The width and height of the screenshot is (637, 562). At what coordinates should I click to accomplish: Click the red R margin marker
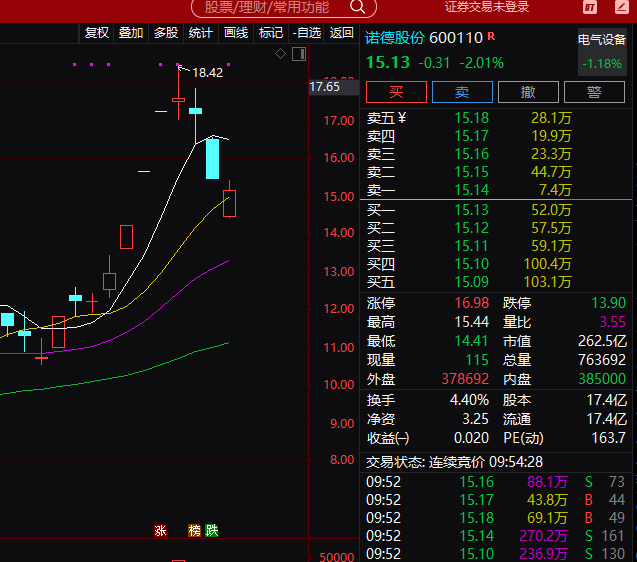pyautogui.click(x=491, y=36)
